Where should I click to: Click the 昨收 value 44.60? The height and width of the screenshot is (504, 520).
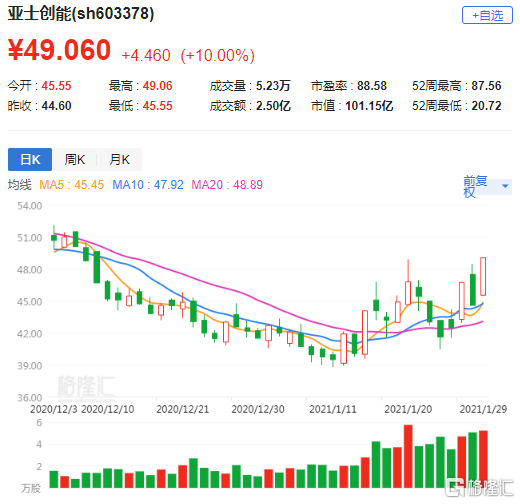56,106
